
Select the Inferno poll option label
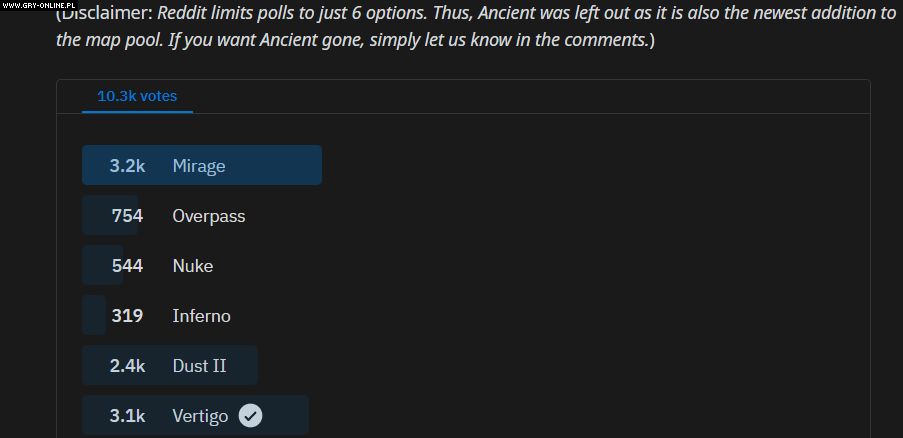[x=201, y=316]
